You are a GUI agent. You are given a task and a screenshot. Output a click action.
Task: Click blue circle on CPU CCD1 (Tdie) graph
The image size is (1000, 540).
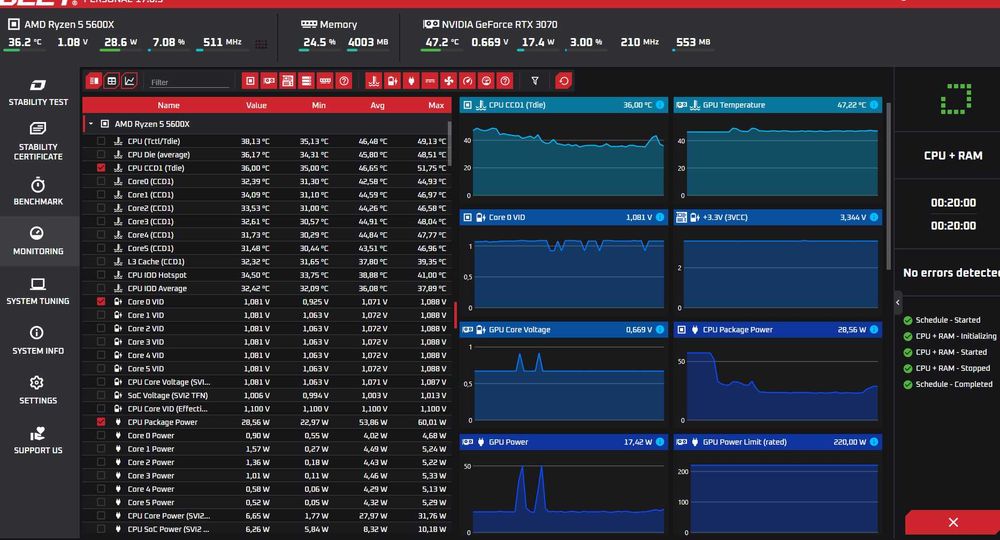pyautogui.click(x=660, y=105)
